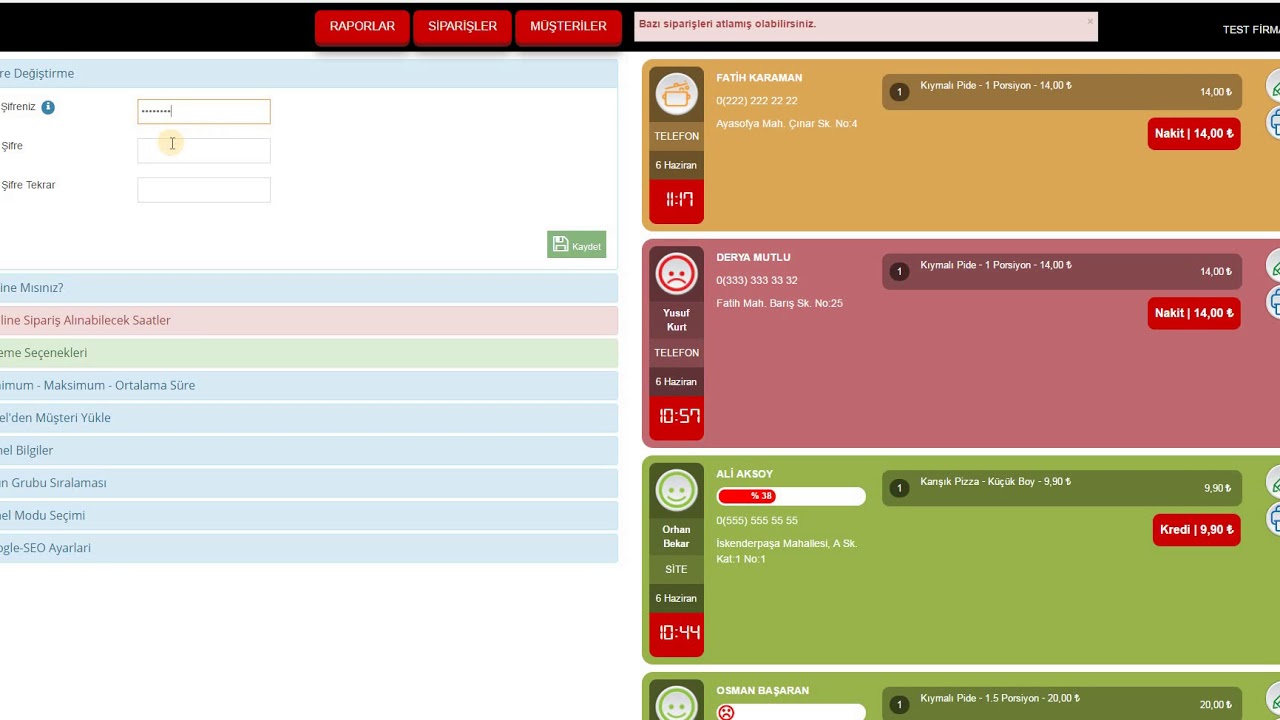Viewport: 1280px width, 720px height.
Task: Click the Kaydet save button
Action: coord(576,245)
